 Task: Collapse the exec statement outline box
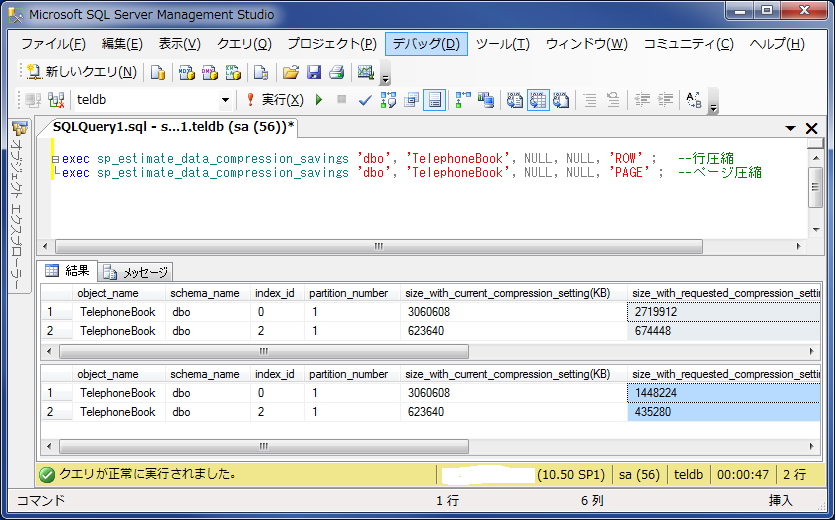[x=55, y=159]
